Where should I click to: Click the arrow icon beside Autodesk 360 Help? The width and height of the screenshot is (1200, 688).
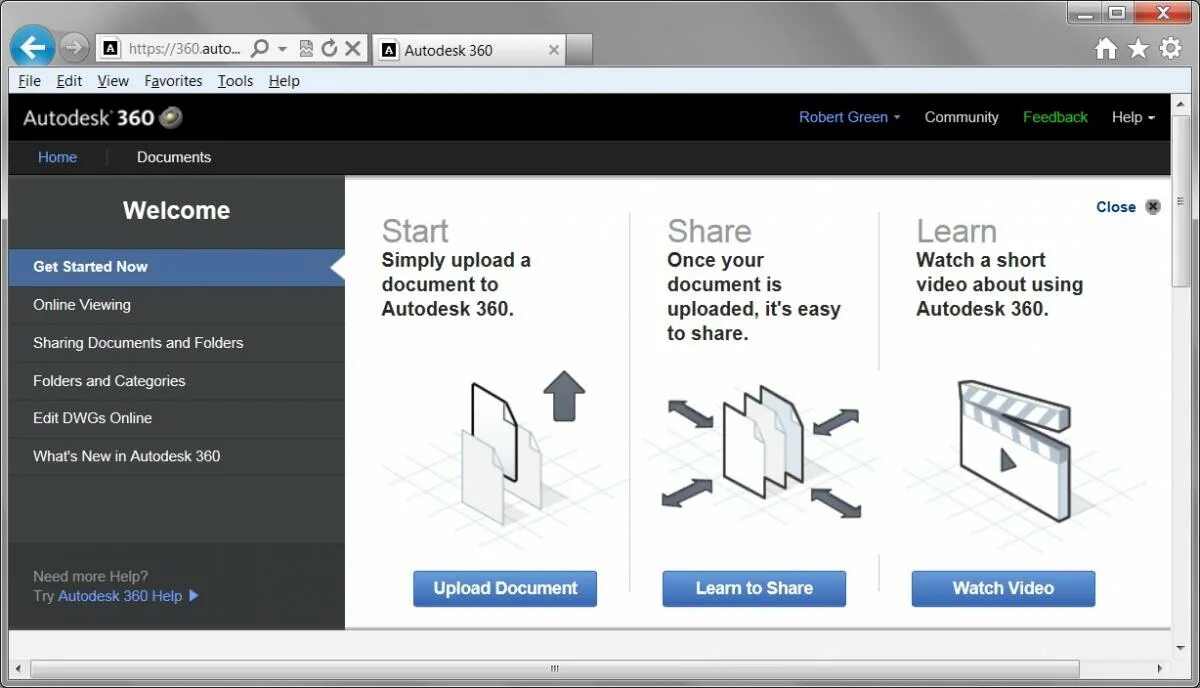click(x=194, y=596)
